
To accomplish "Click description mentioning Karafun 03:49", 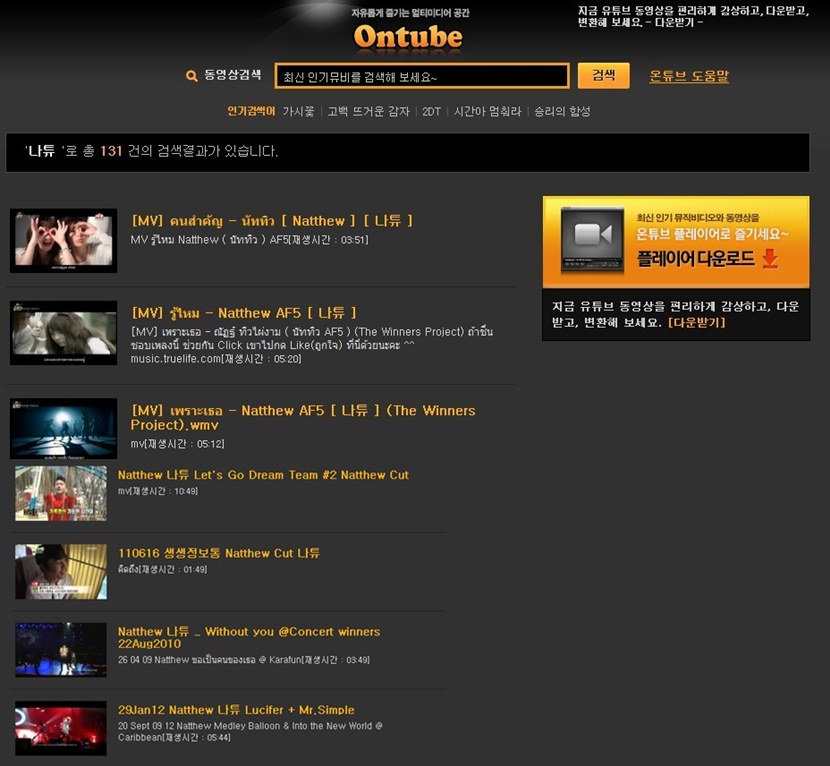I will (x=243, y=660).
